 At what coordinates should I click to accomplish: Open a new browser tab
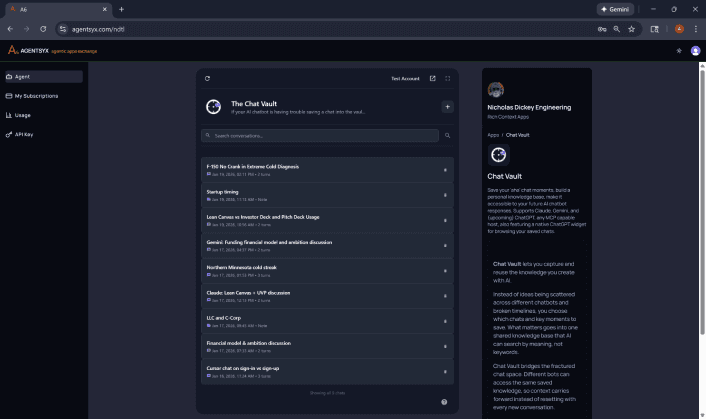tap(121, 9)
